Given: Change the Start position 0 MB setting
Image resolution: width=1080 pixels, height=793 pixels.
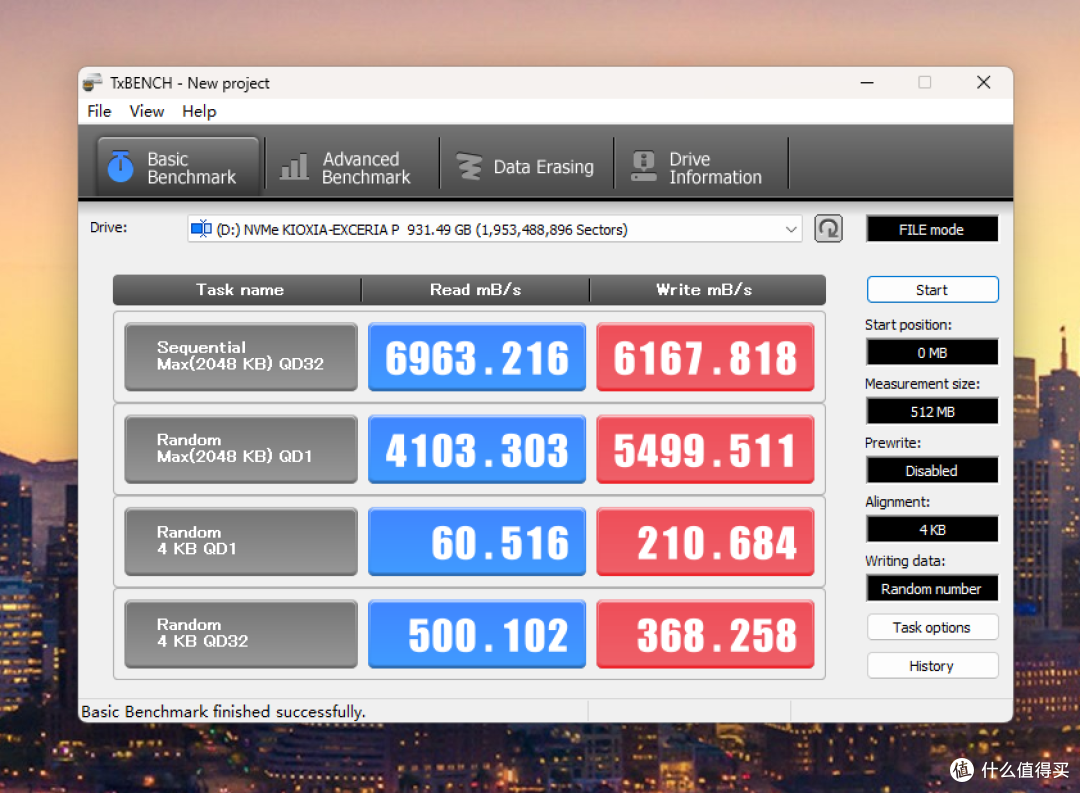Looking at the screenshot, I should click(x=932, y=353).
